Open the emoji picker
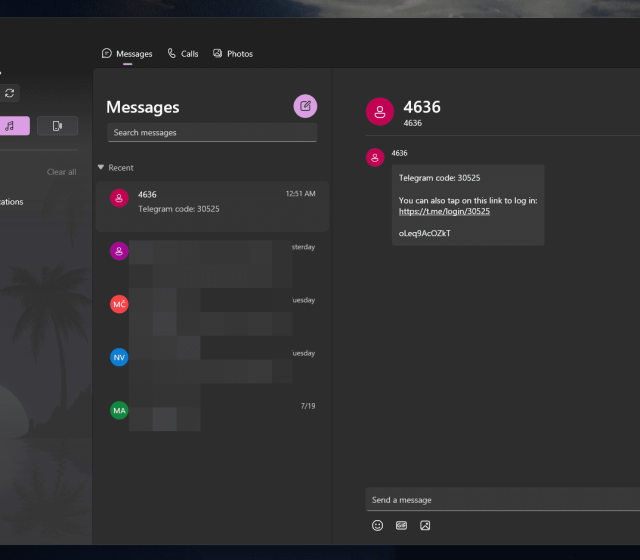 click(x=377, y=525)
